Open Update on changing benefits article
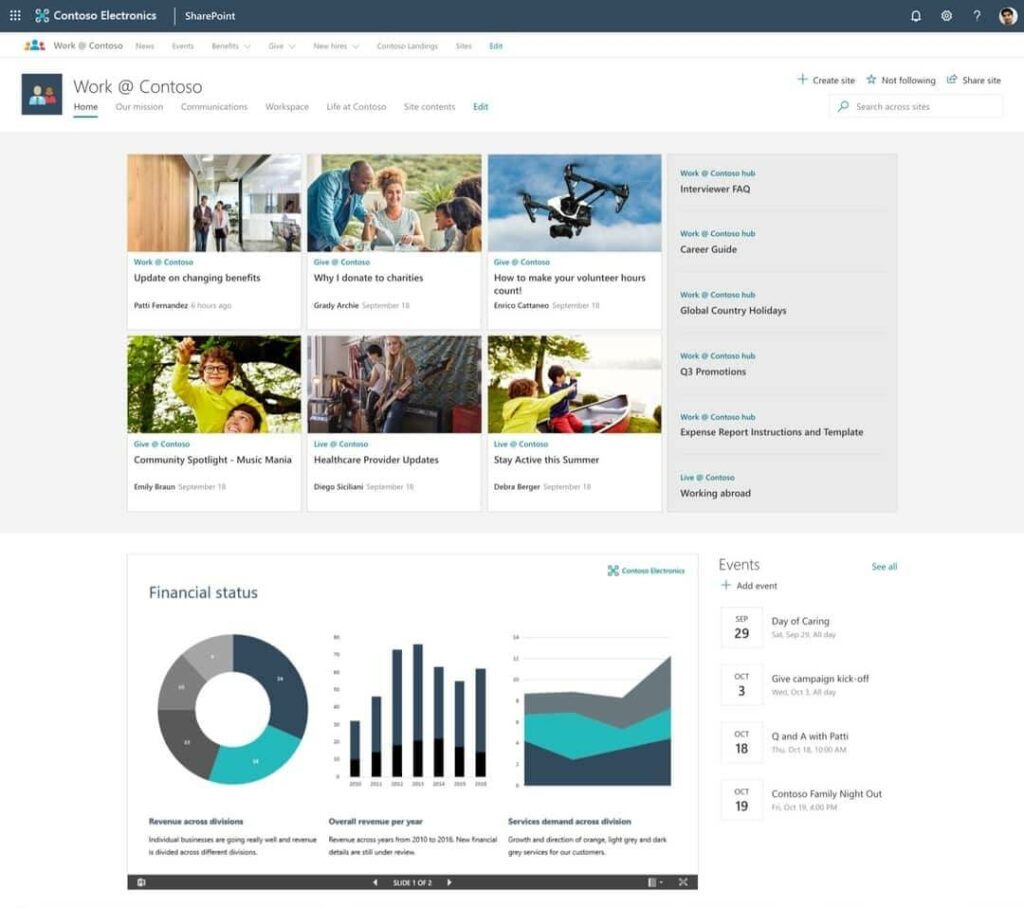The width and height of the screenshot is (1024, 908). 197,278
